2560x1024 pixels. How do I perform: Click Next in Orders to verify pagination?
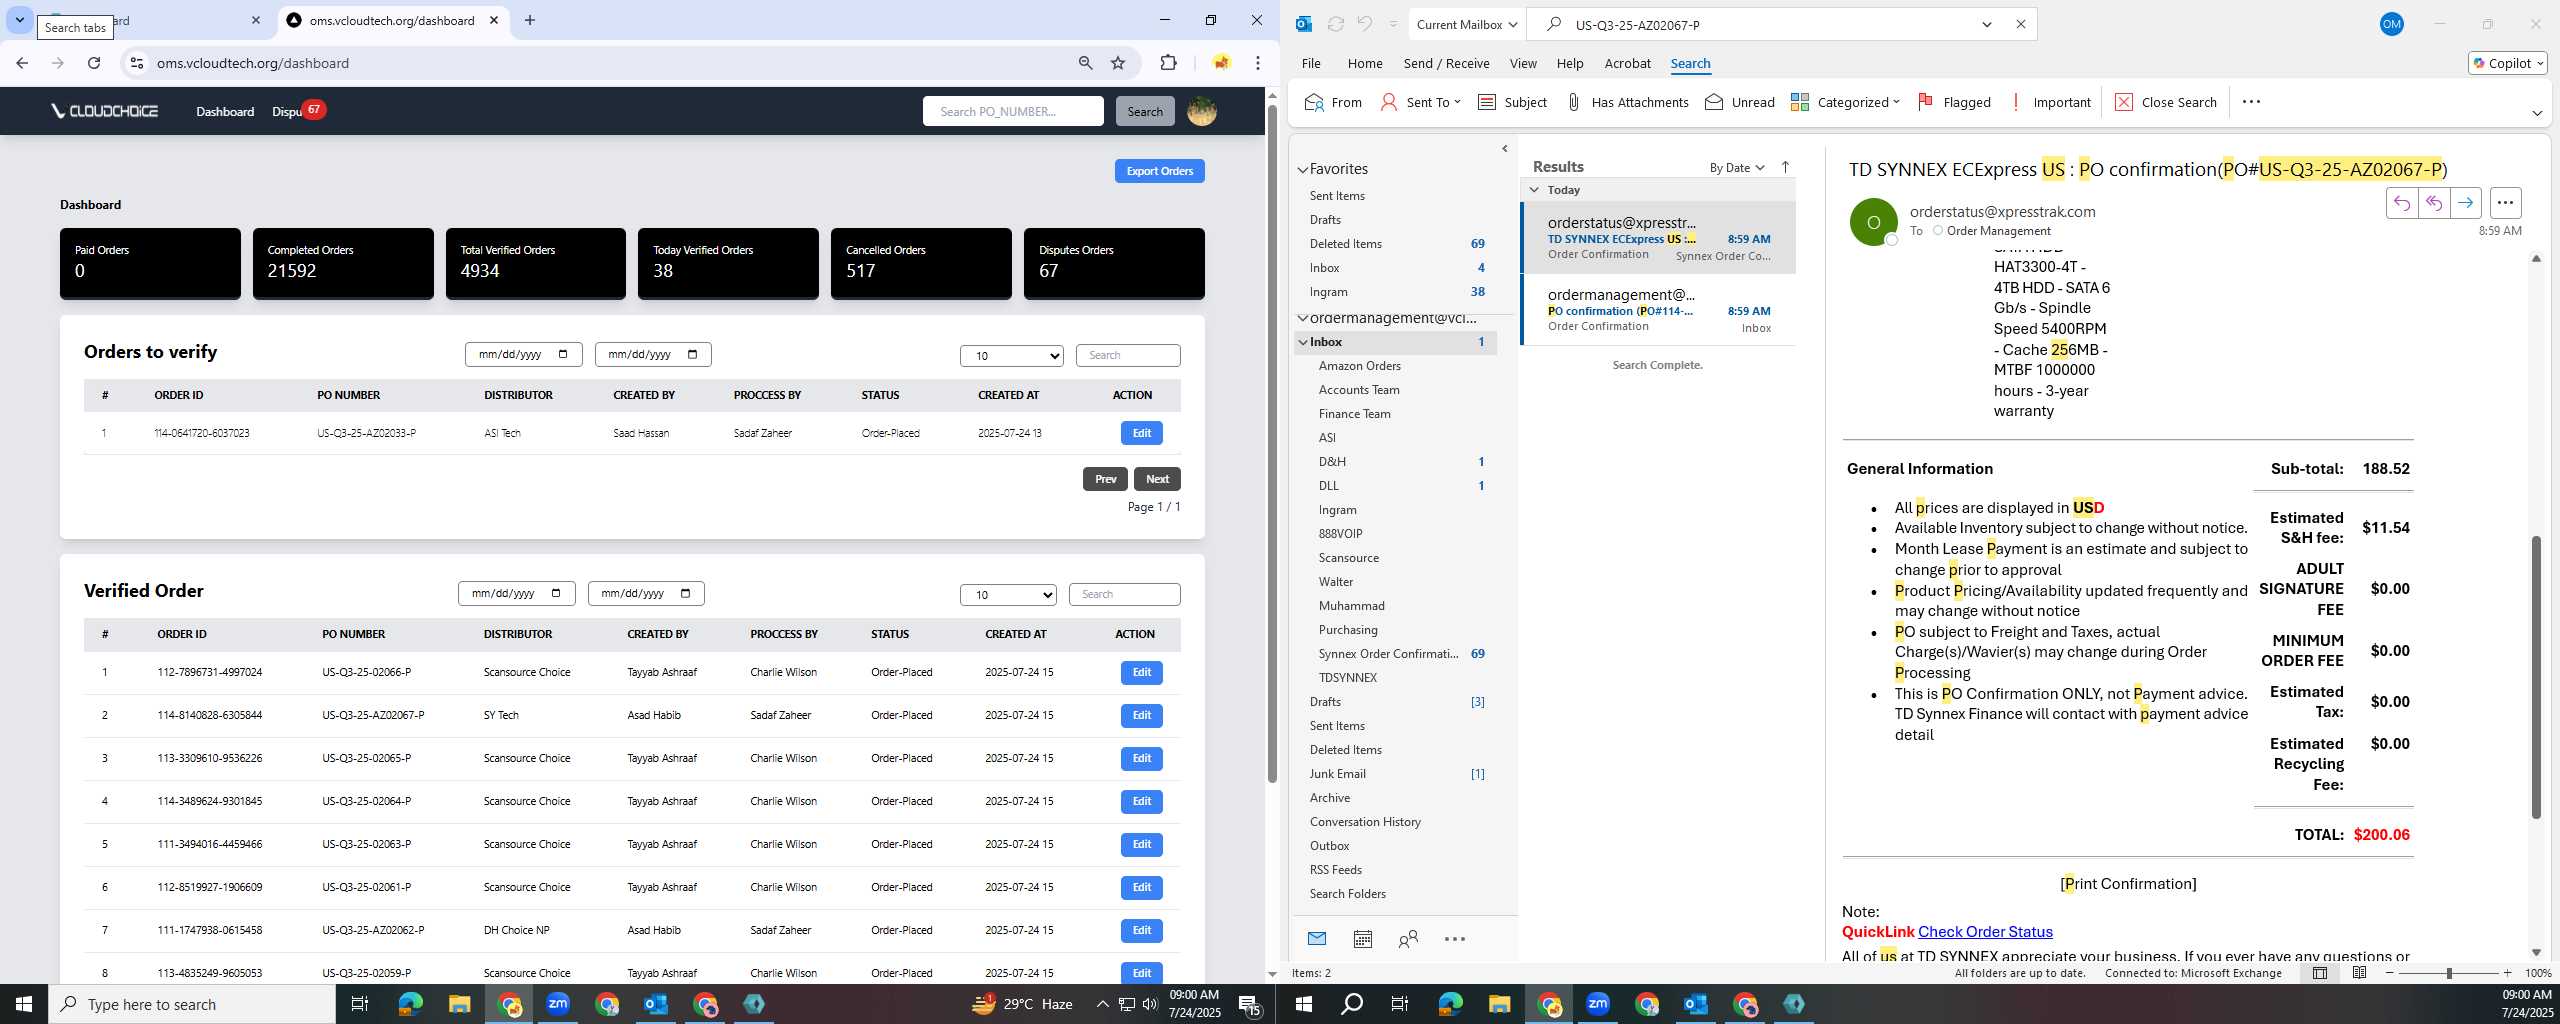click(x=1157, y=479)
